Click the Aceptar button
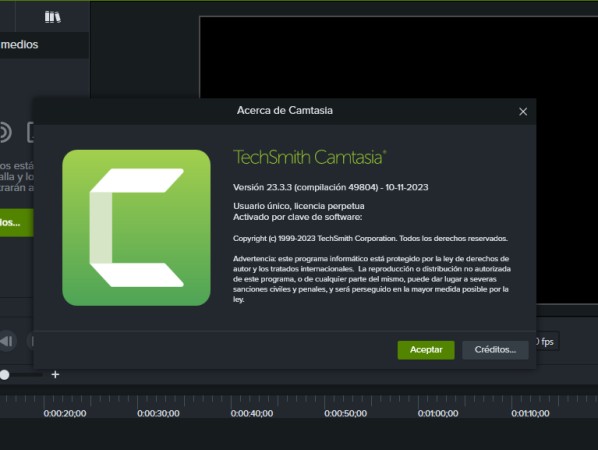This screenshot has width=598, height=450. pyautogui.click(x=426, y=350)
